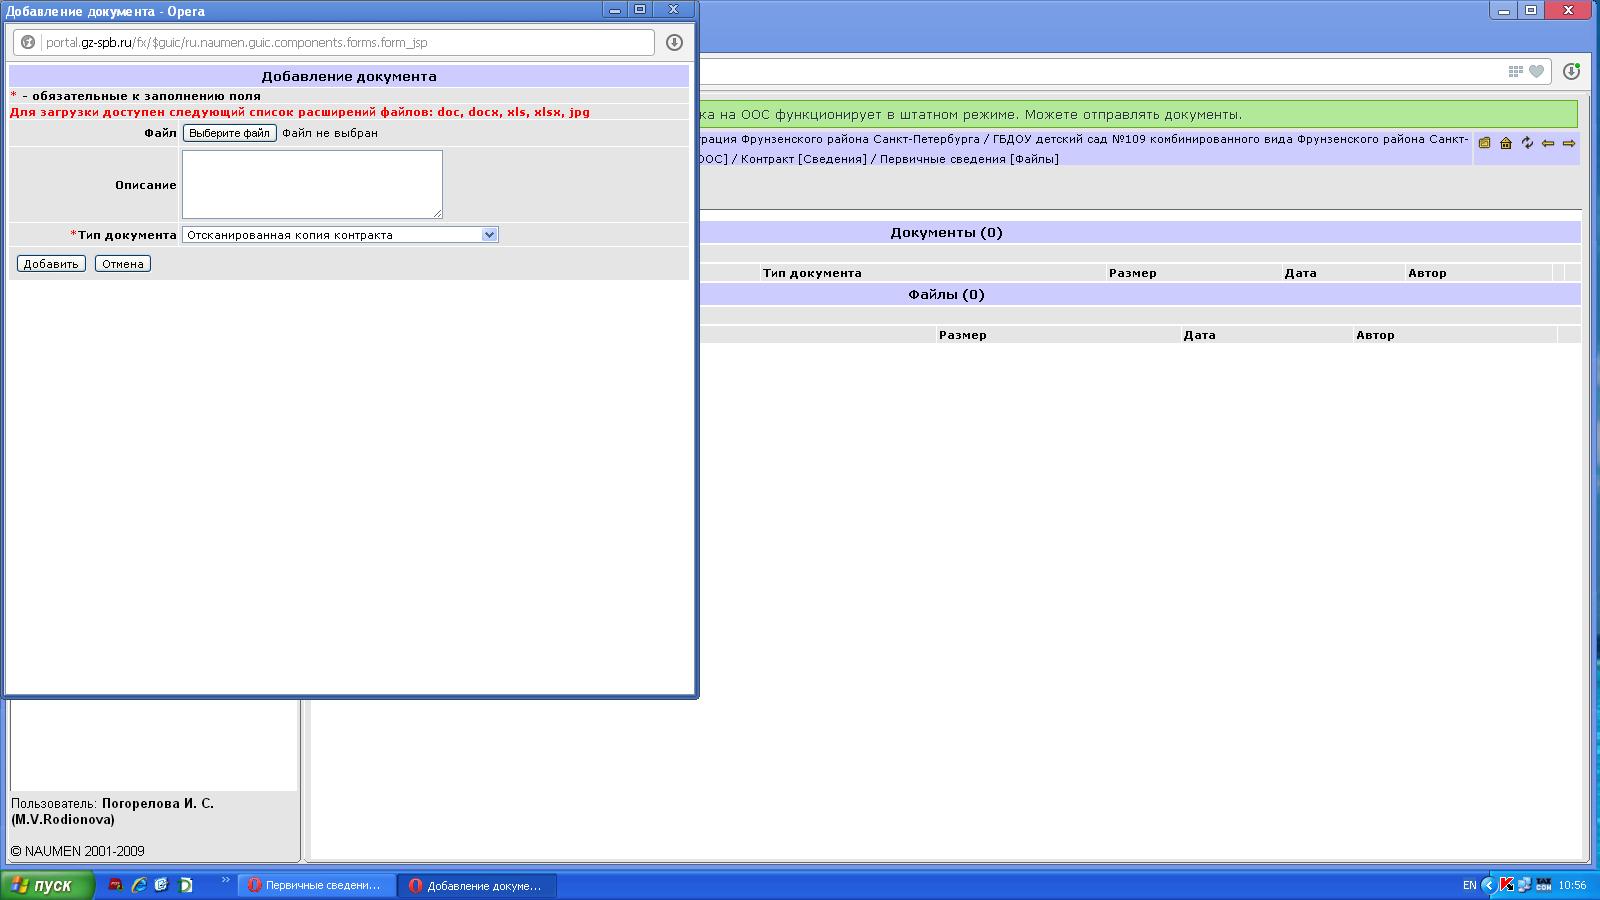
Task: Go to portal home via house icon
Action: (x=1506, y=143)
